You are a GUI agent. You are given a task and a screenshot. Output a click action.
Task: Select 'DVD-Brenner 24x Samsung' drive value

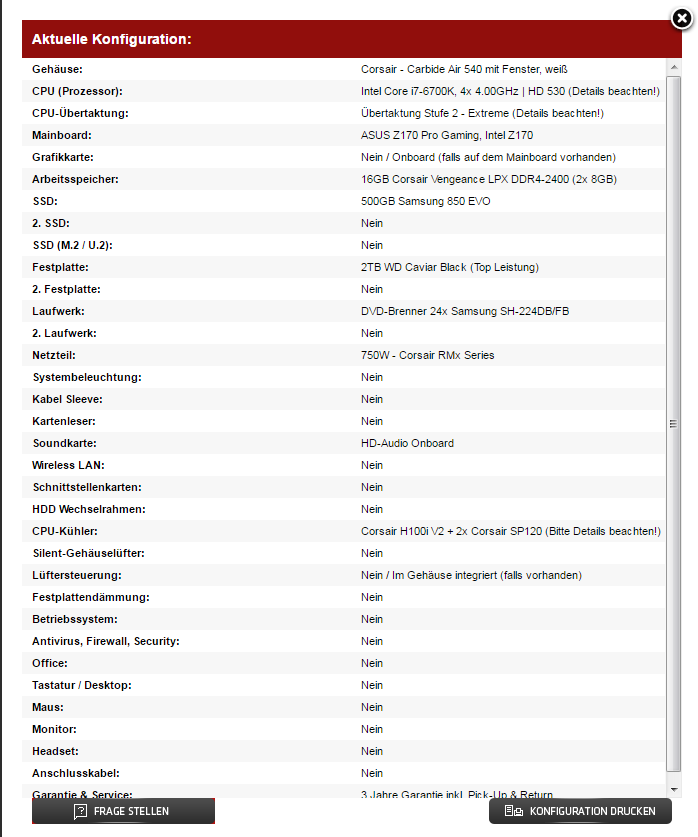(465, 311)
